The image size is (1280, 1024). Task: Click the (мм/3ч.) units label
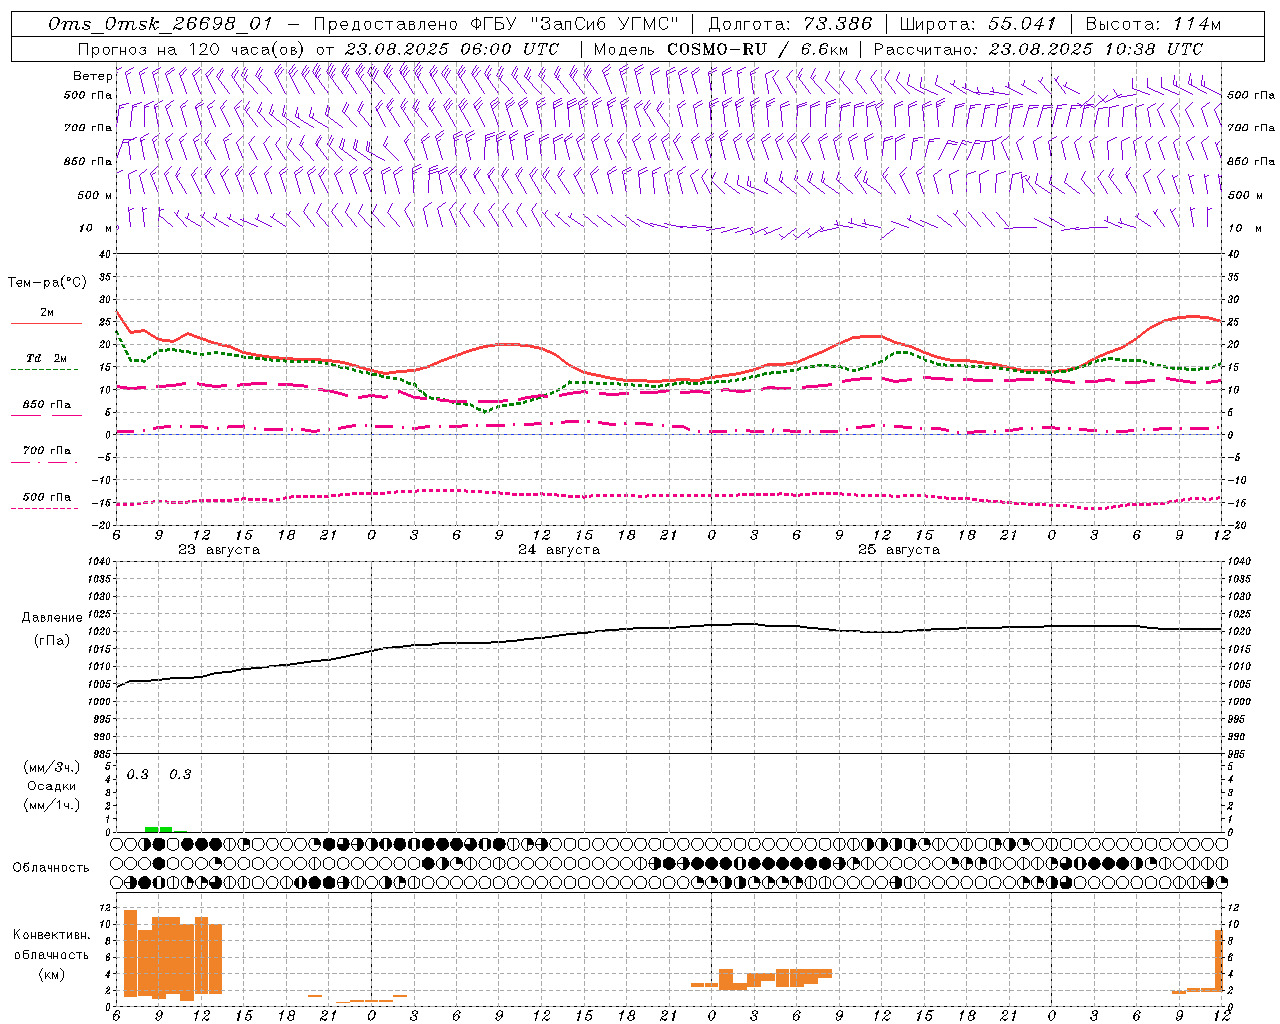[x=52, y=767]
